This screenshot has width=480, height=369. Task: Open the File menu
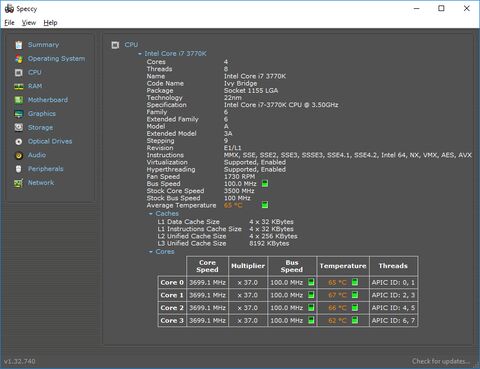tap(9, 23)
